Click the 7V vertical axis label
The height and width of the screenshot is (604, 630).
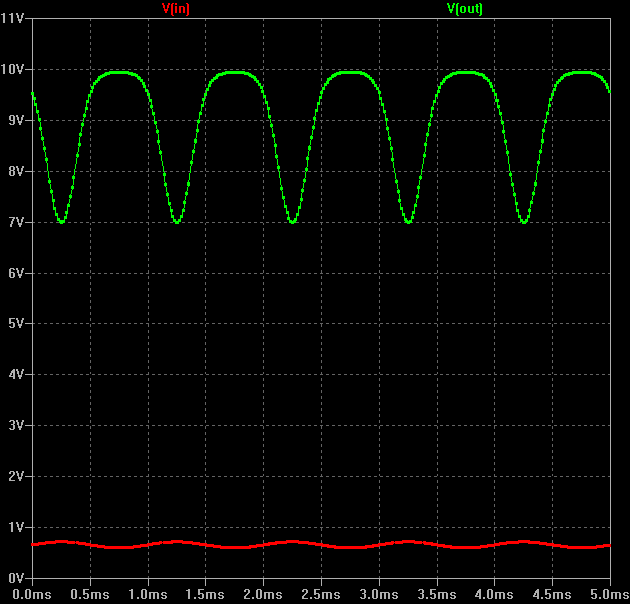point(16,222)
